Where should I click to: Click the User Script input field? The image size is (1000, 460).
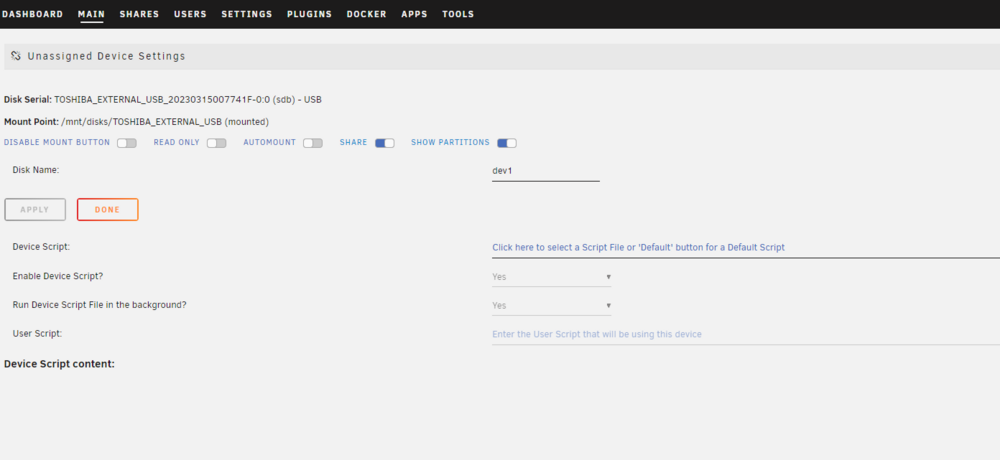pyautogui.click(x=746, y=334)
